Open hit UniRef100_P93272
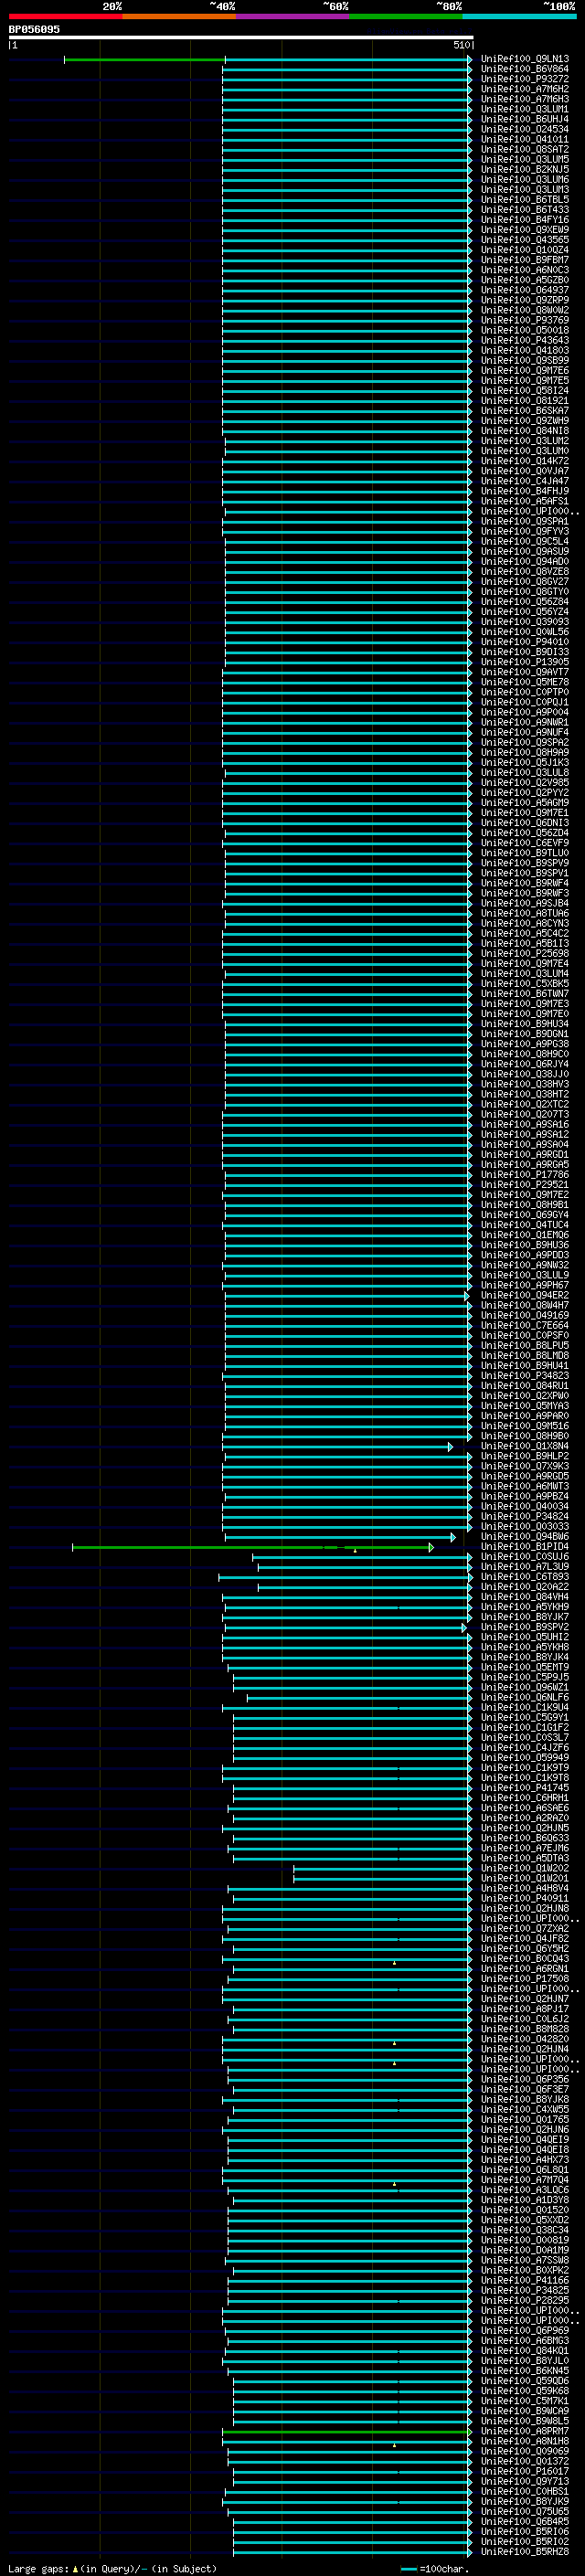This screenshot has height=2576, width=585. pyautogui.click(x=524, y=80)
